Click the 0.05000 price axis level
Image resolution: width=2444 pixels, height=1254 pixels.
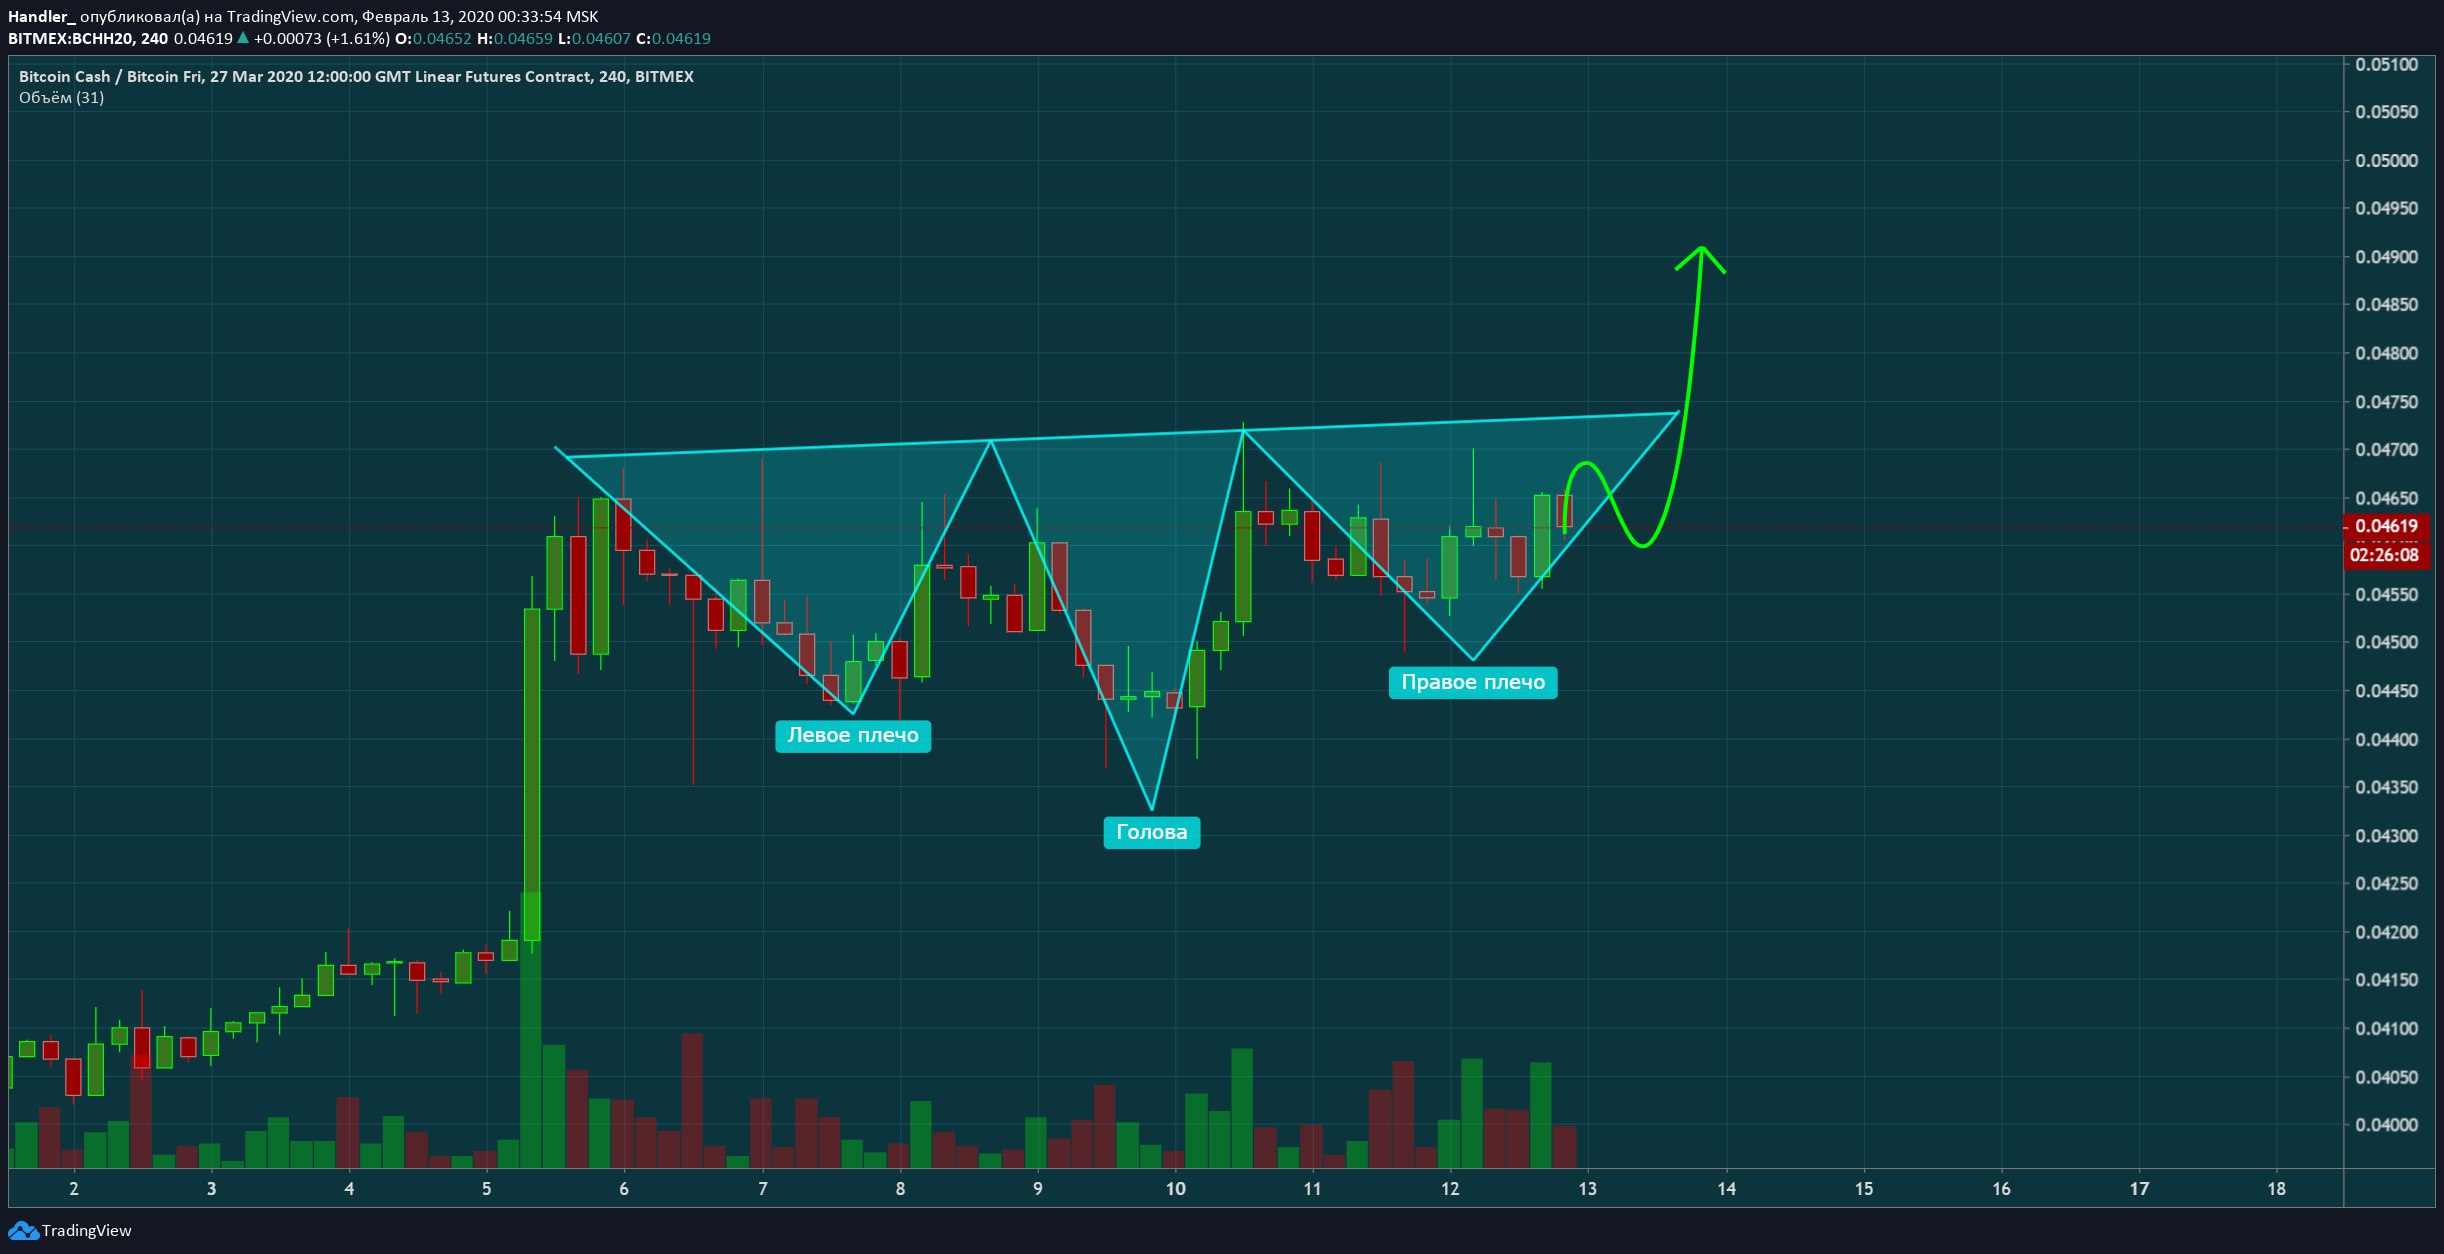pyautogui.click(x=2386, y=160)
